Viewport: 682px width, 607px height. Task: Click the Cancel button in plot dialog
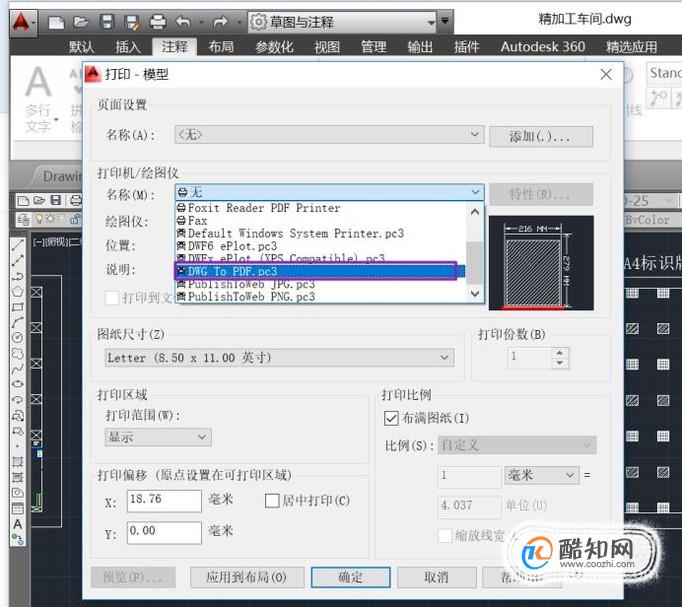click(x=436, y=577)
